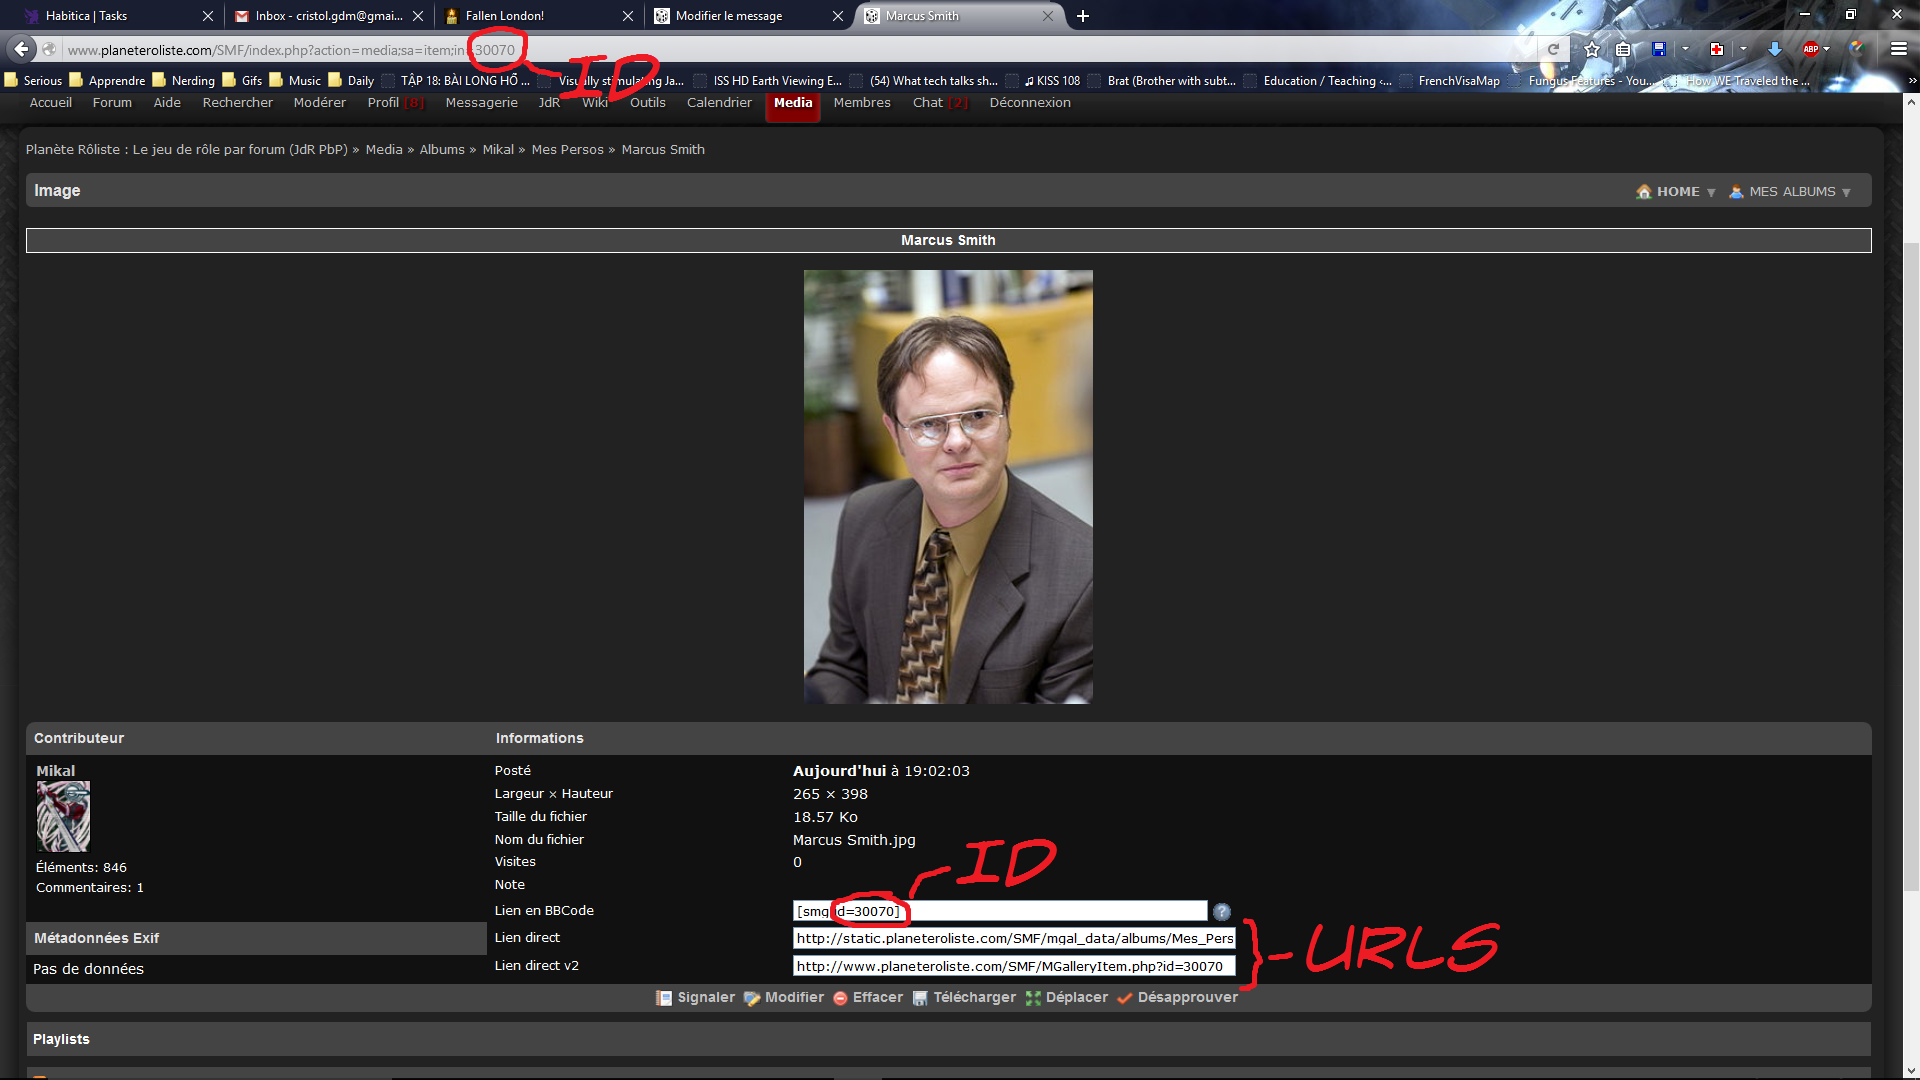Click the BBCode help question mark icon
The image size is (1920, 1080).
pos(1221,911)
